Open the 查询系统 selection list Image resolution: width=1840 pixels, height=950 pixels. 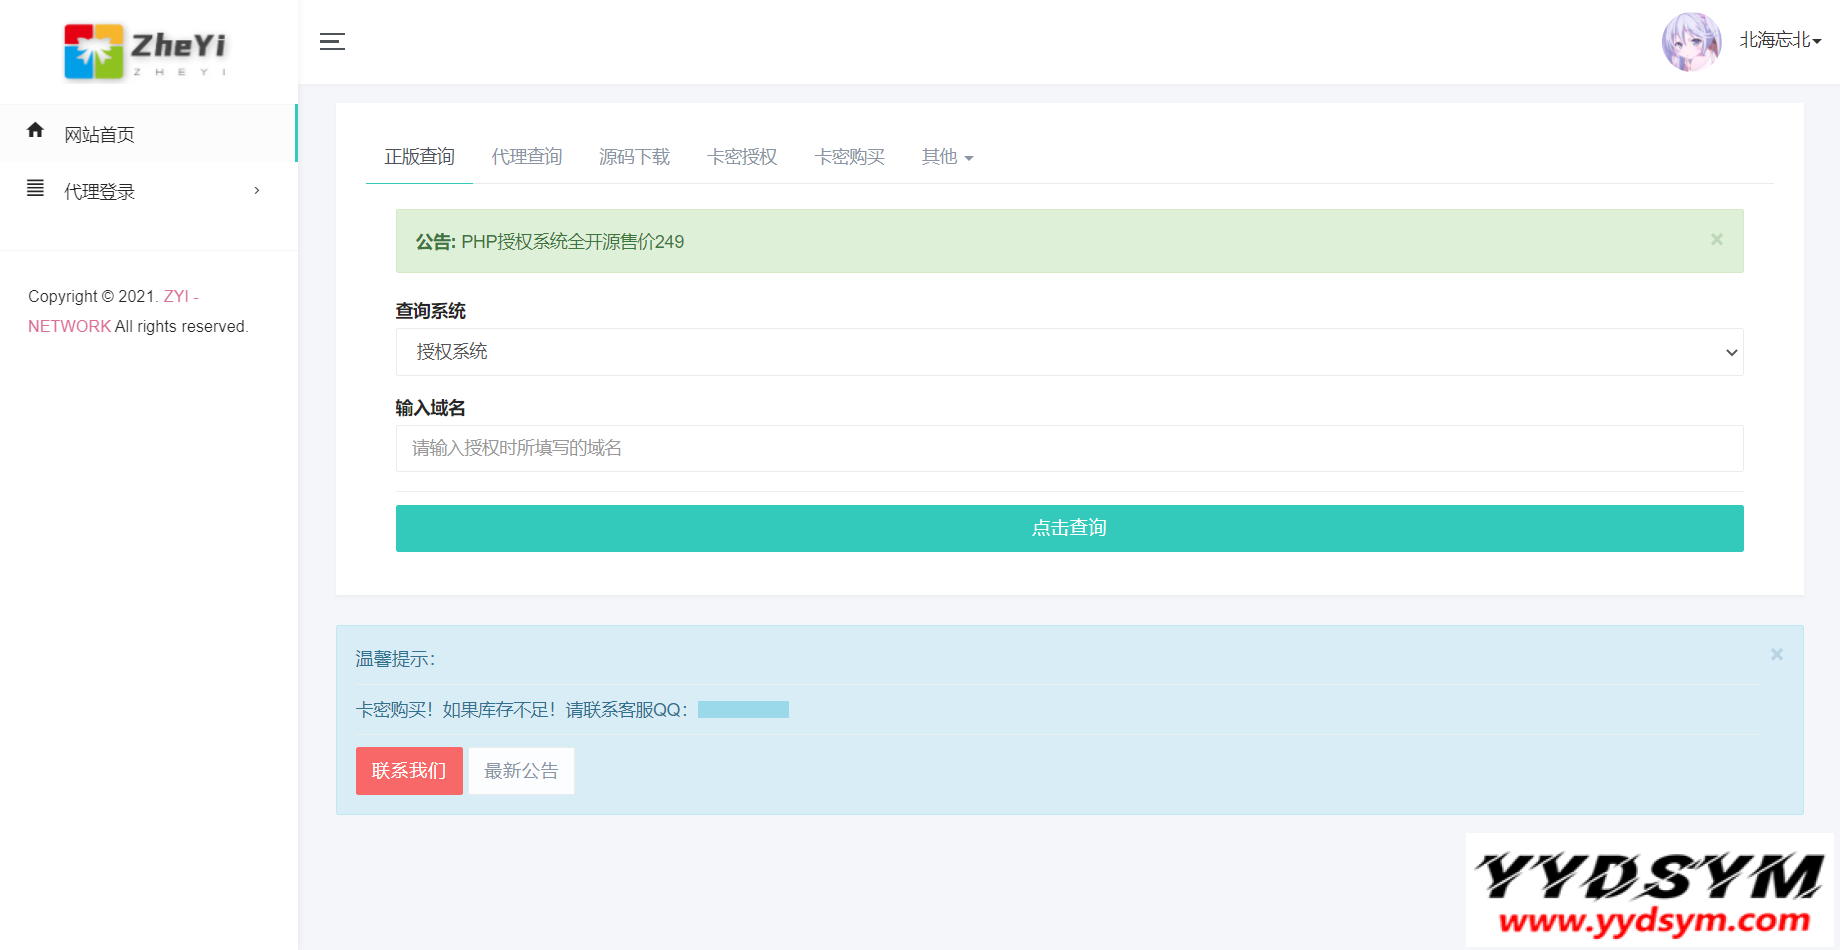1068,352
